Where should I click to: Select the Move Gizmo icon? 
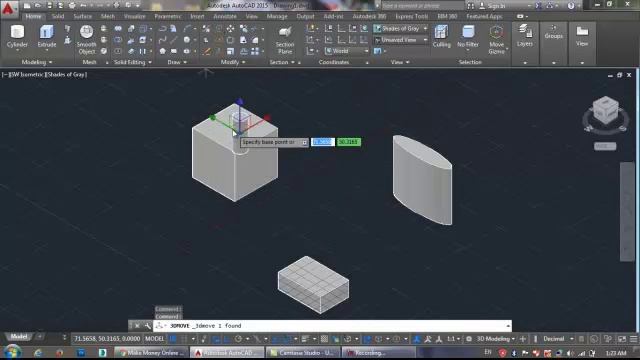[x=496, y=40]
